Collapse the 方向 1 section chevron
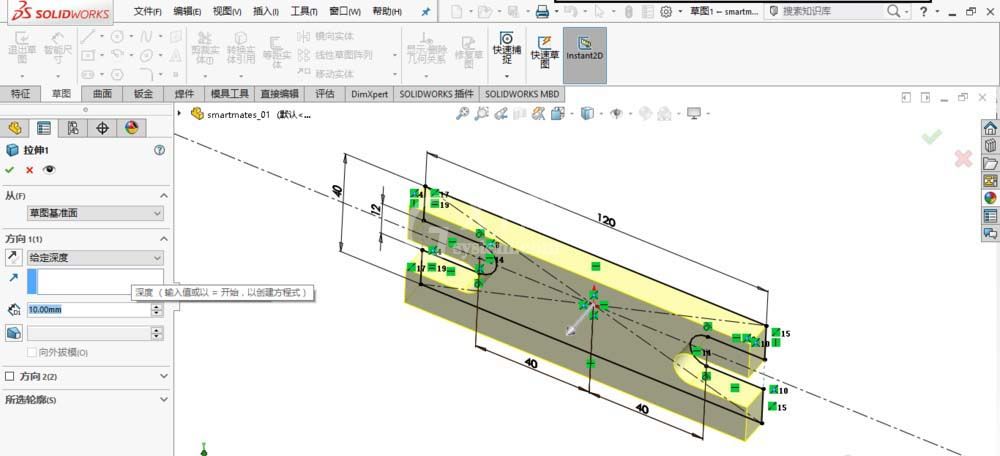This screenshot has height=456, width=1000. pyautogui.click(x=164, y=239)
